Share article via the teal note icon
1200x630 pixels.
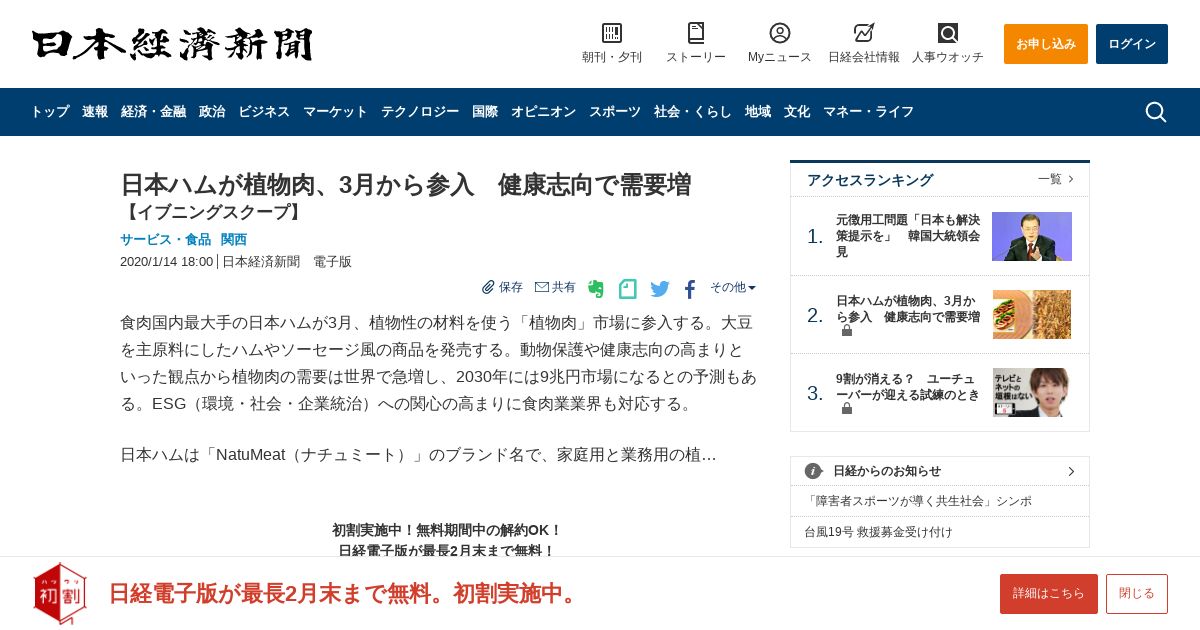628,289
